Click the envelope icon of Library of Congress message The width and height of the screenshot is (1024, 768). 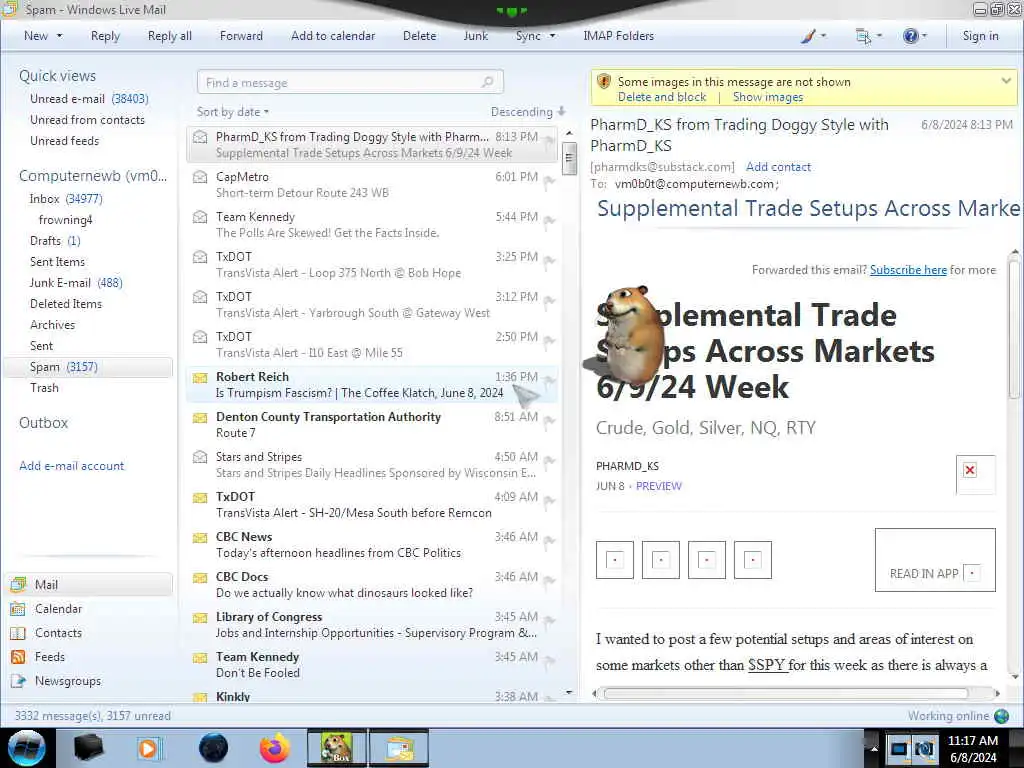pyautogui.click(x=200, y=618)
